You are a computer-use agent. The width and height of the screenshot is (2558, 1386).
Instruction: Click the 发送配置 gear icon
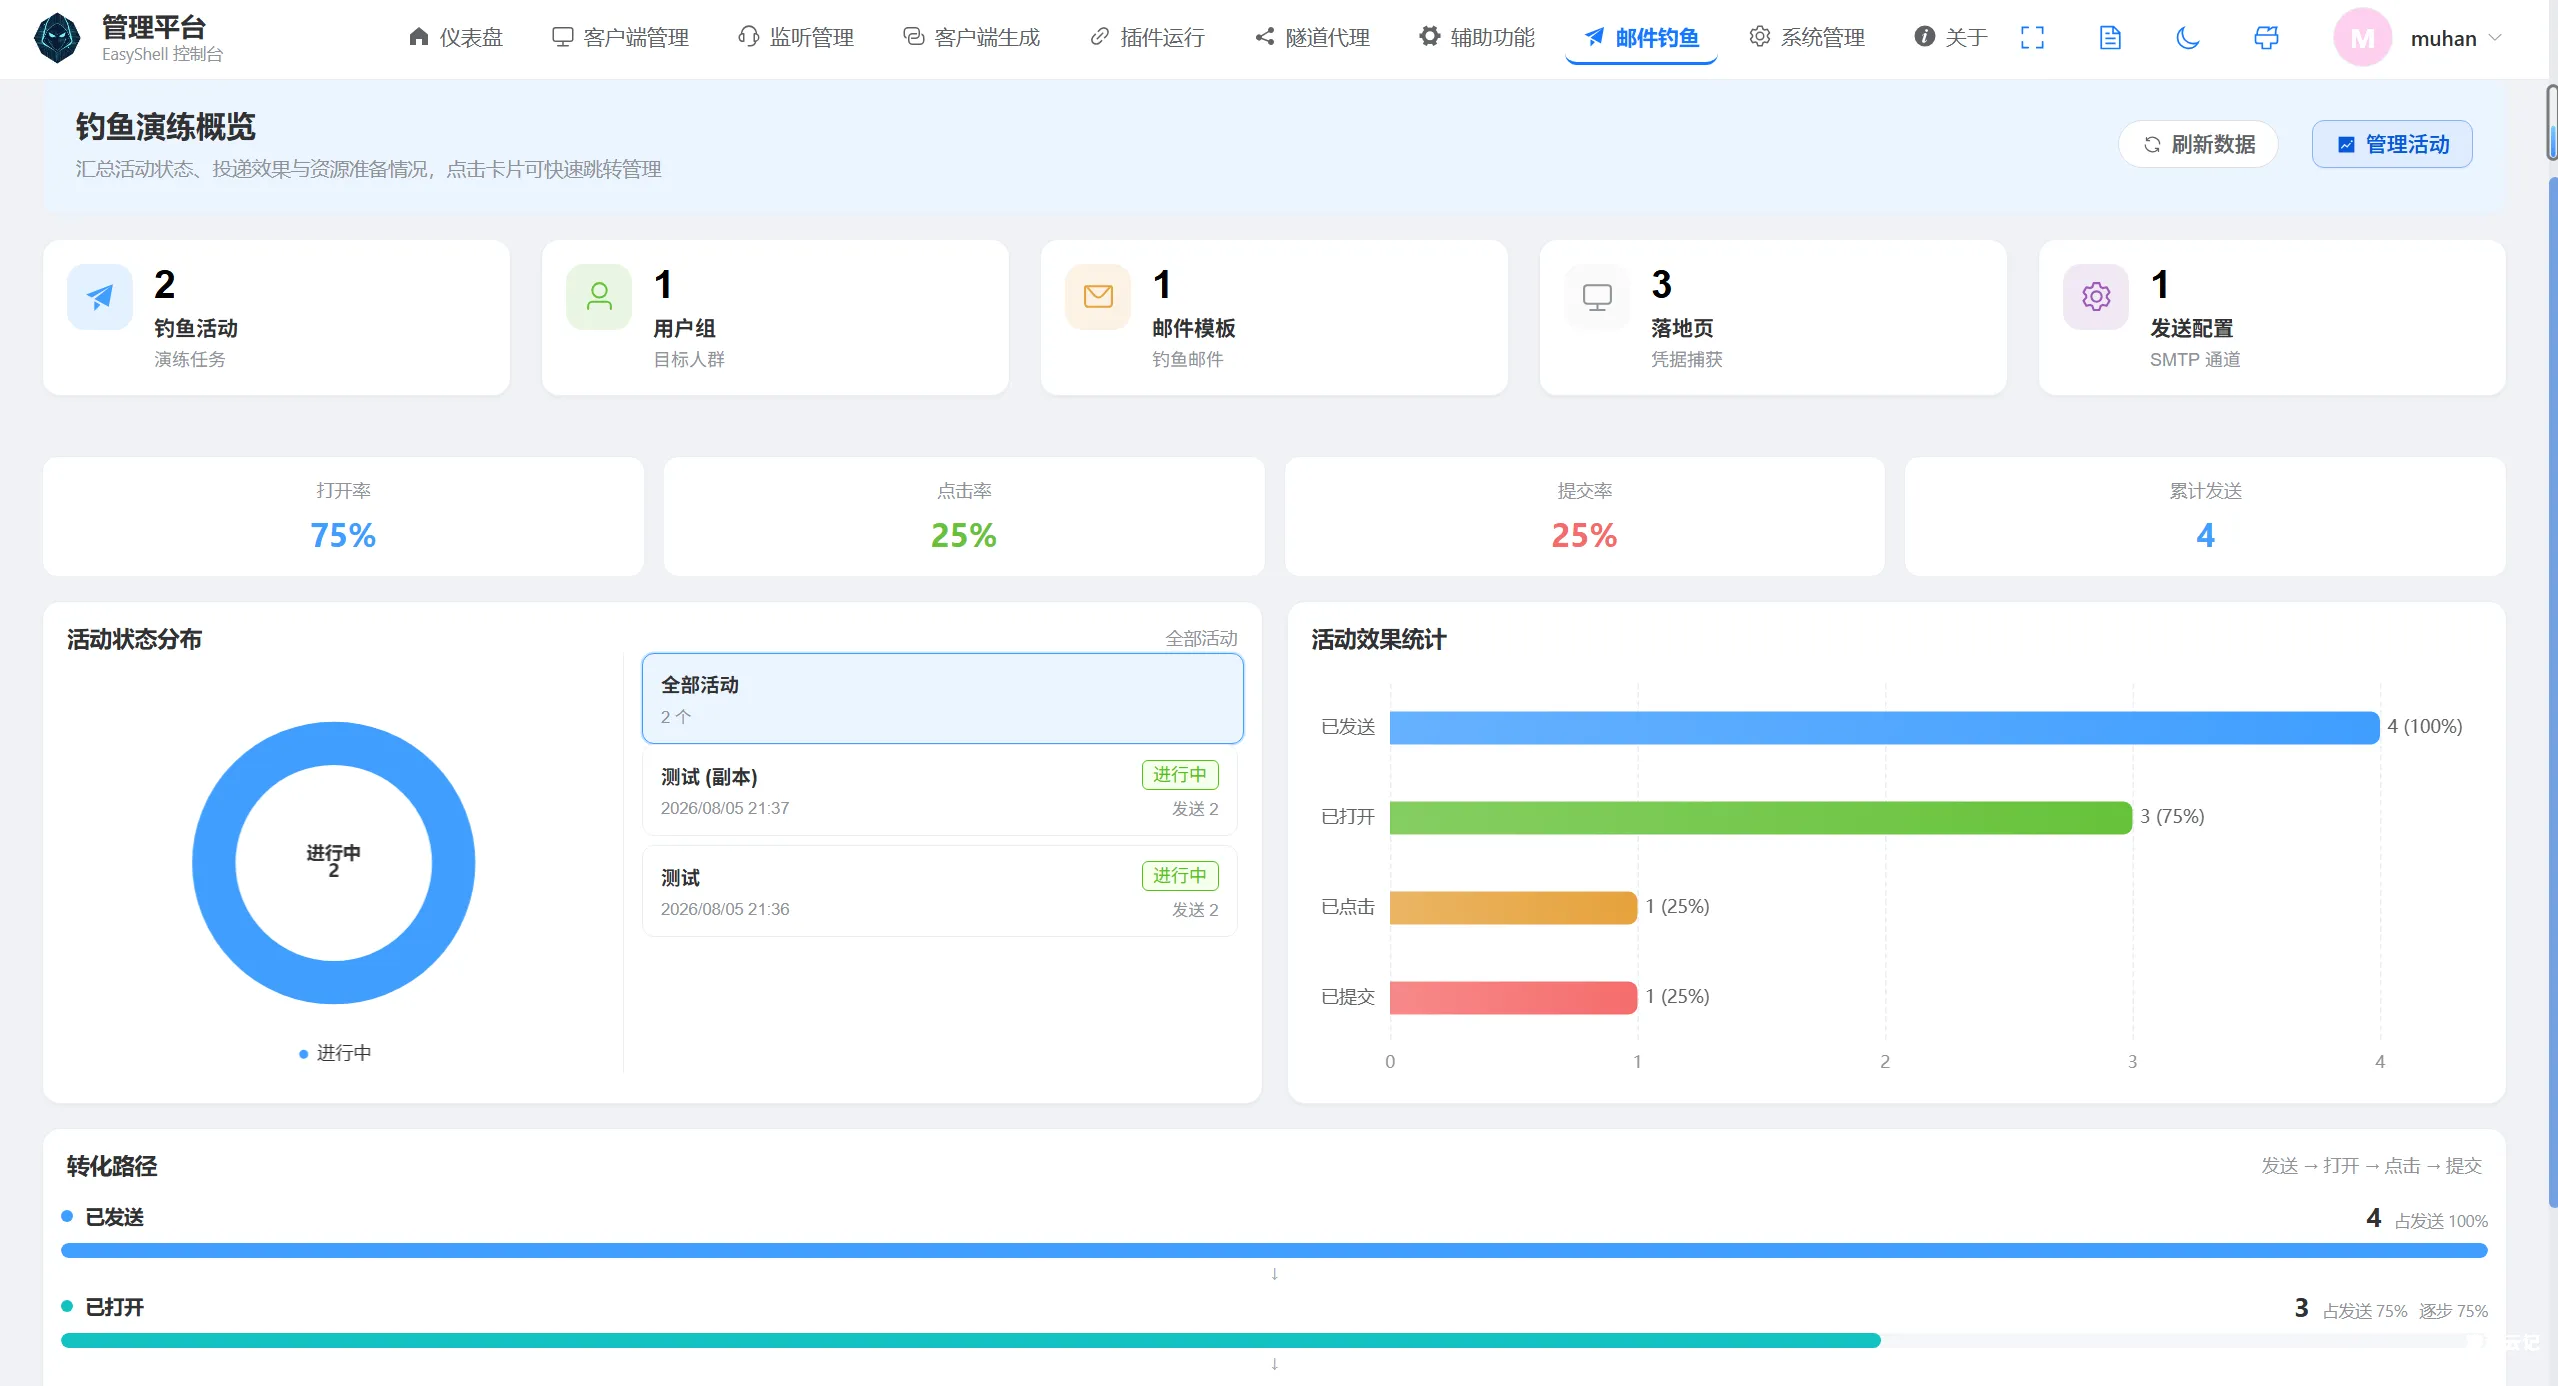(x=2096, y=297)
